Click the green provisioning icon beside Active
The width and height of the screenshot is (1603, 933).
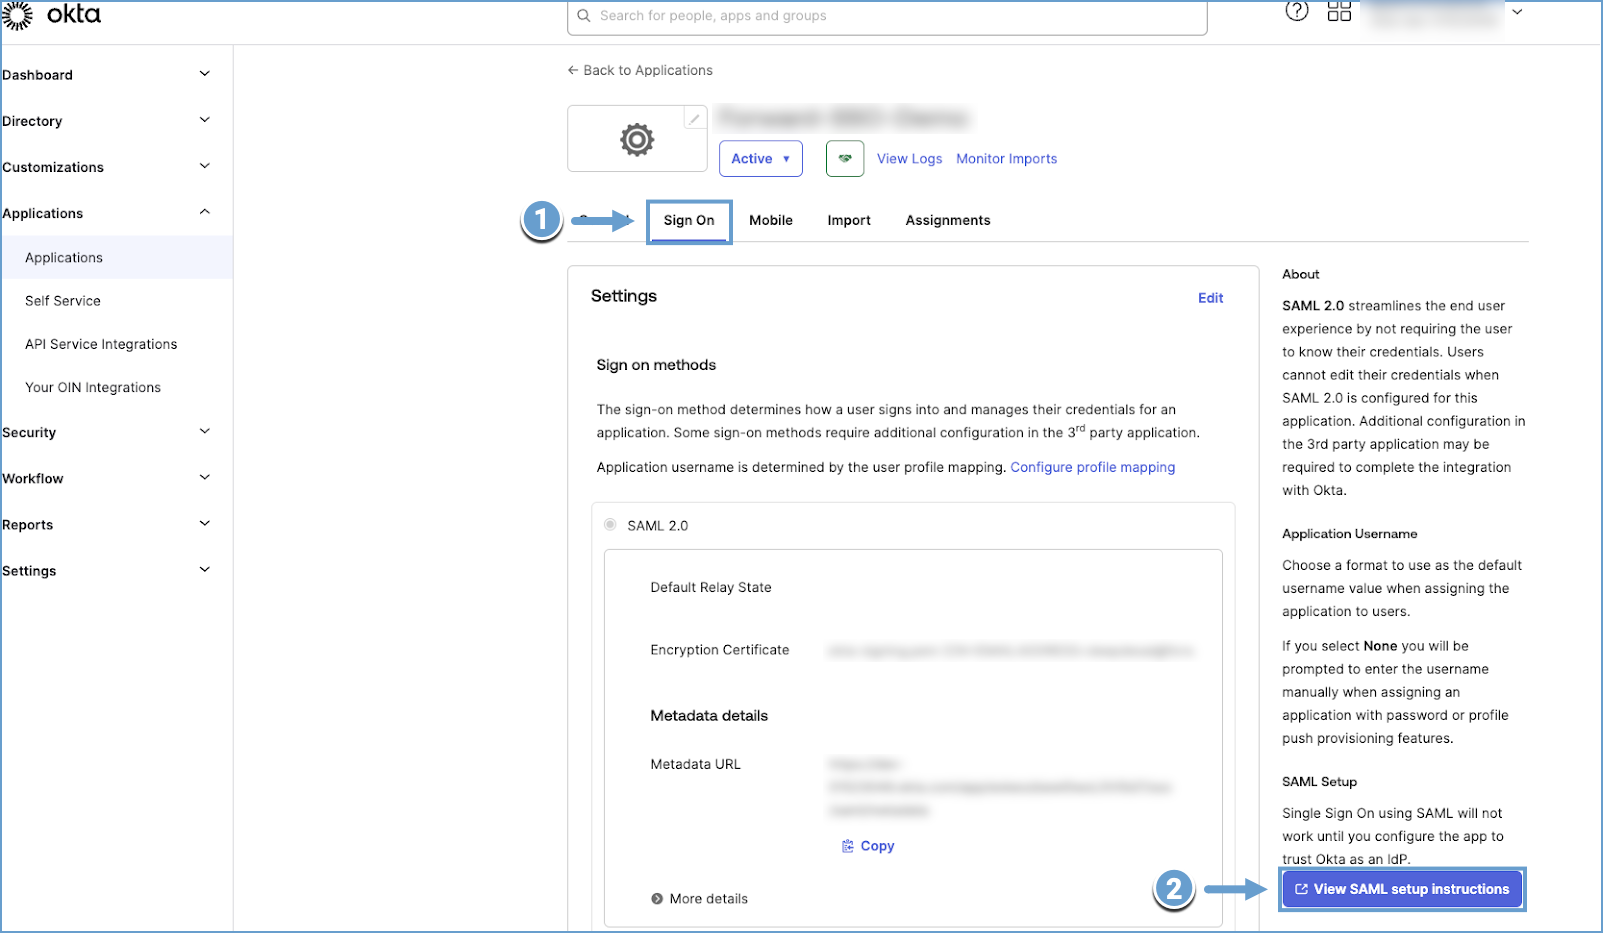point(844,158)
